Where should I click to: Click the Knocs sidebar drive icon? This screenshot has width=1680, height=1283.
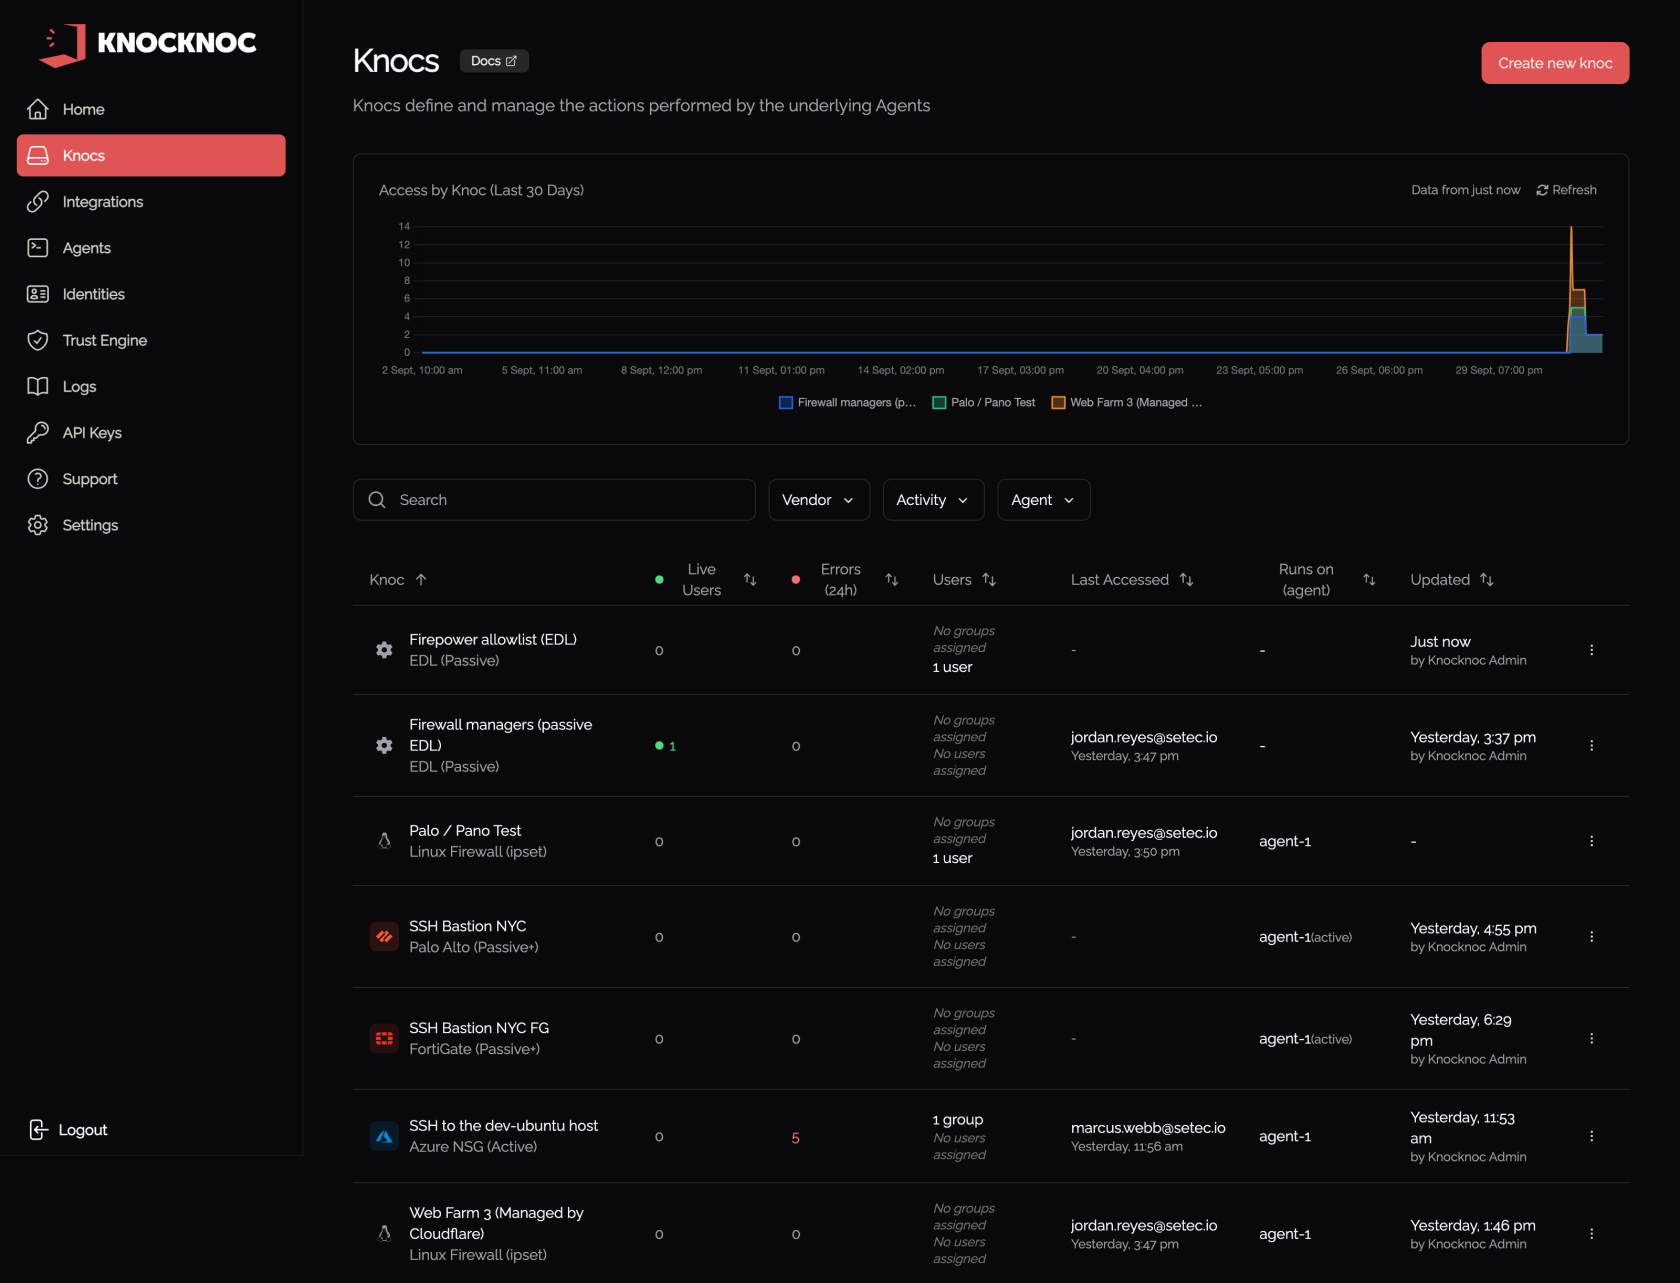point(38,155)
